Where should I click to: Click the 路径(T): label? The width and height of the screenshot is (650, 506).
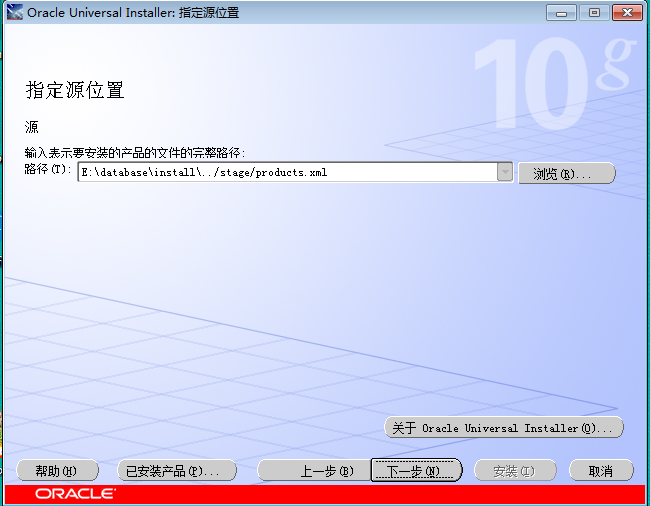(x=48, y=169)
